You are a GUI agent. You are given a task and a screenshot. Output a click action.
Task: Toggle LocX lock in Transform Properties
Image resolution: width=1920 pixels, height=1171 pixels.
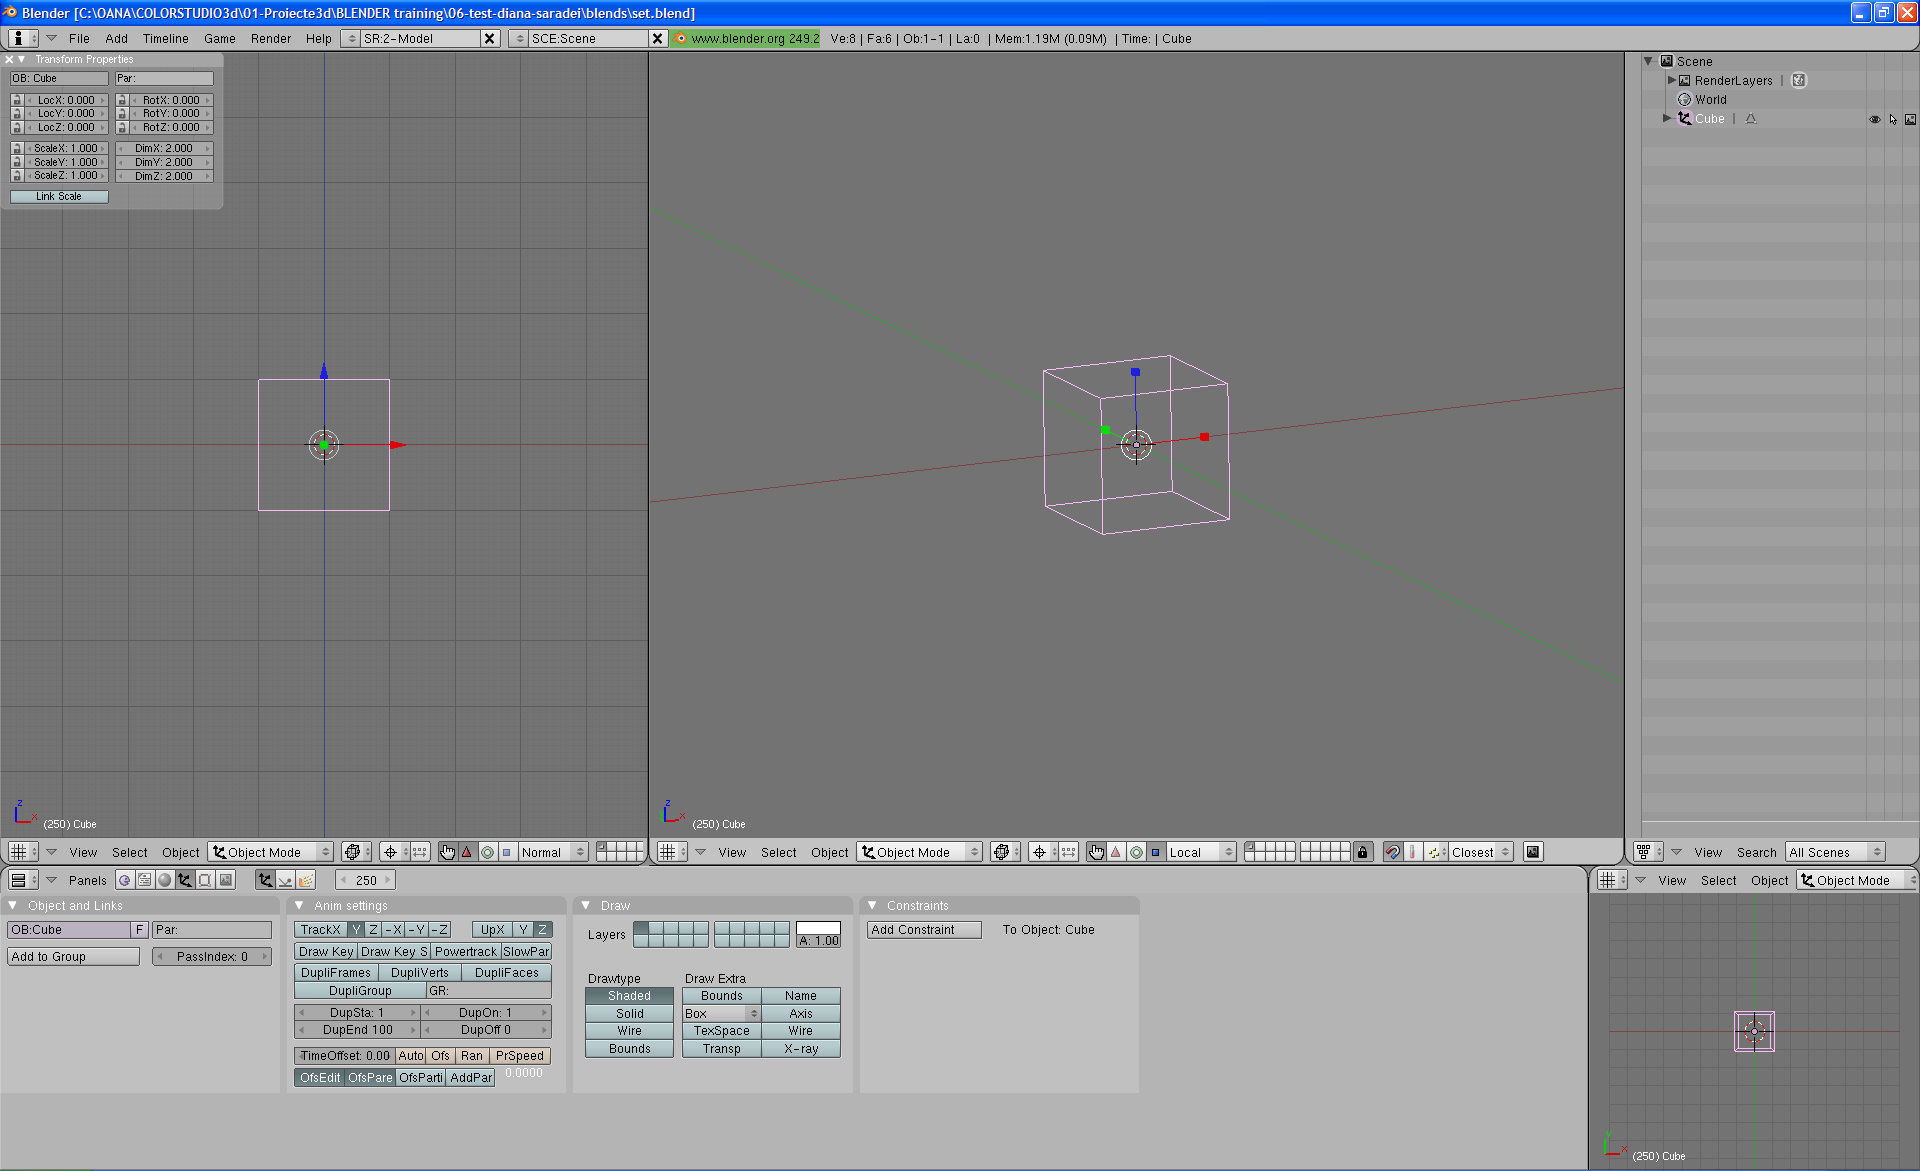tap(17, 100)
